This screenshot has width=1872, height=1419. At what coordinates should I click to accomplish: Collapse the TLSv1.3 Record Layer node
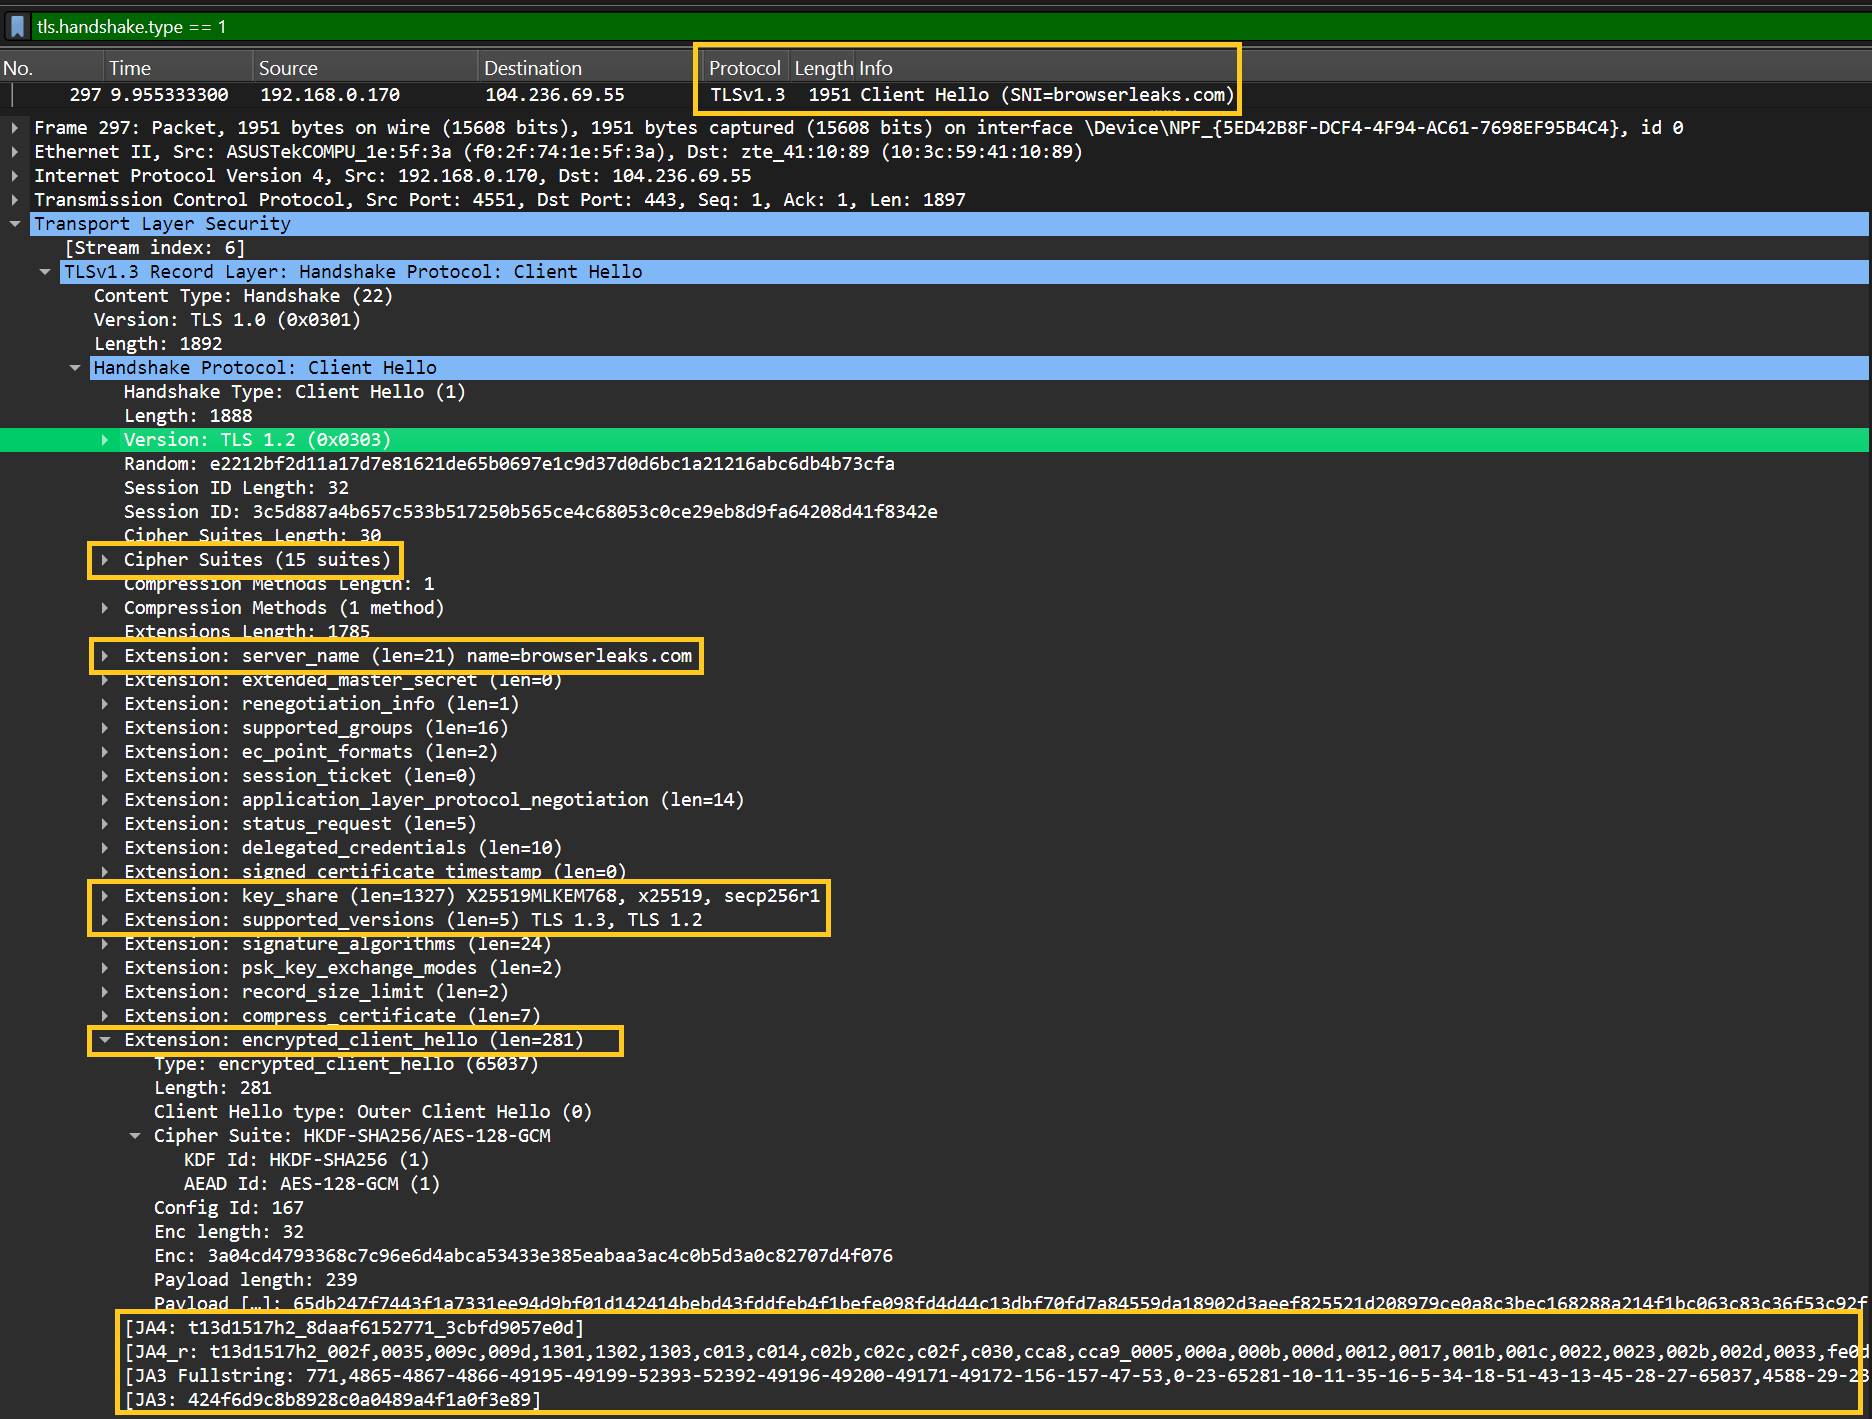tap(45, 272)
